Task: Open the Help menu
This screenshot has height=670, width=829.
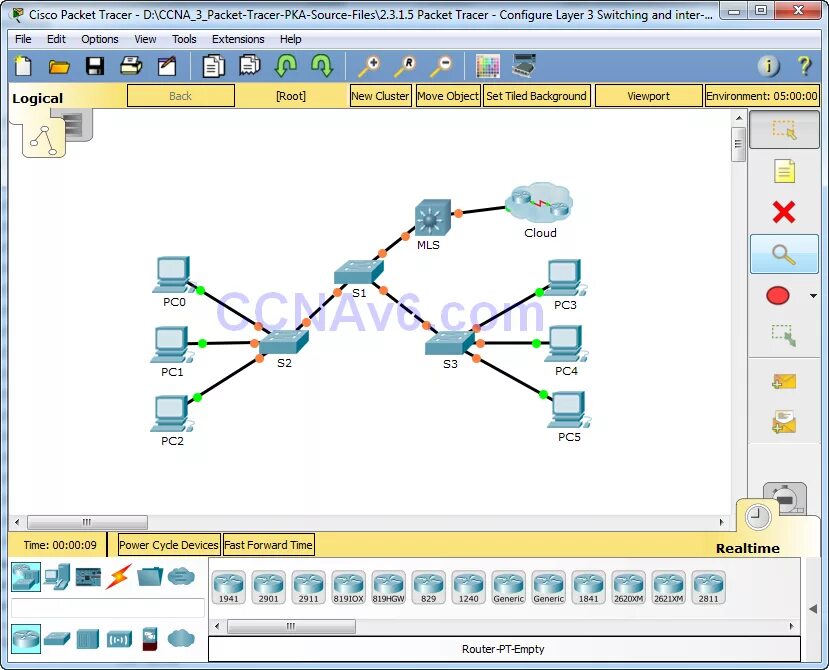Action: [290, 39]
